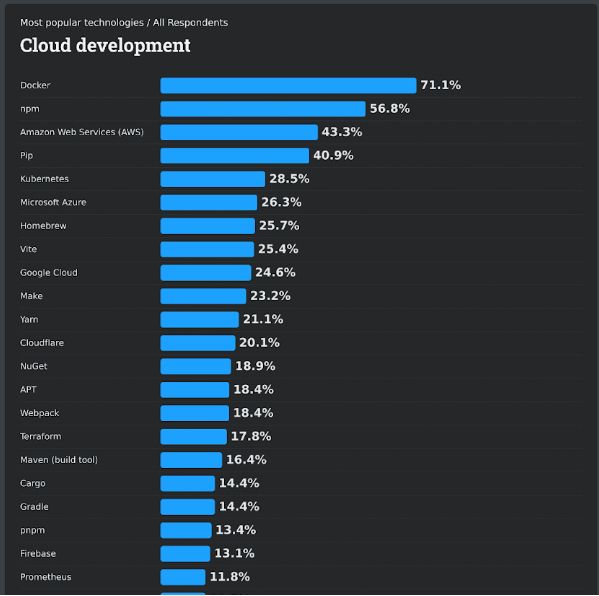The image size is (599, 596).
Task: Click the Docker bar in the chart
Action: 288,86
